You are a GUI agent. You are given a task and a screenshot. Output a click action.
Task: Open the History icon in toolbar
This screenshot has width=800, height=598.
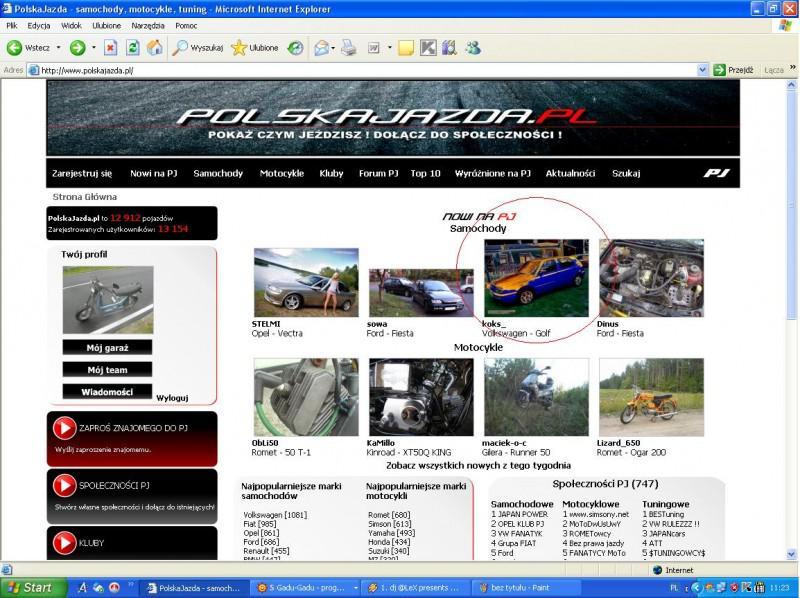[x=295, y=48]
